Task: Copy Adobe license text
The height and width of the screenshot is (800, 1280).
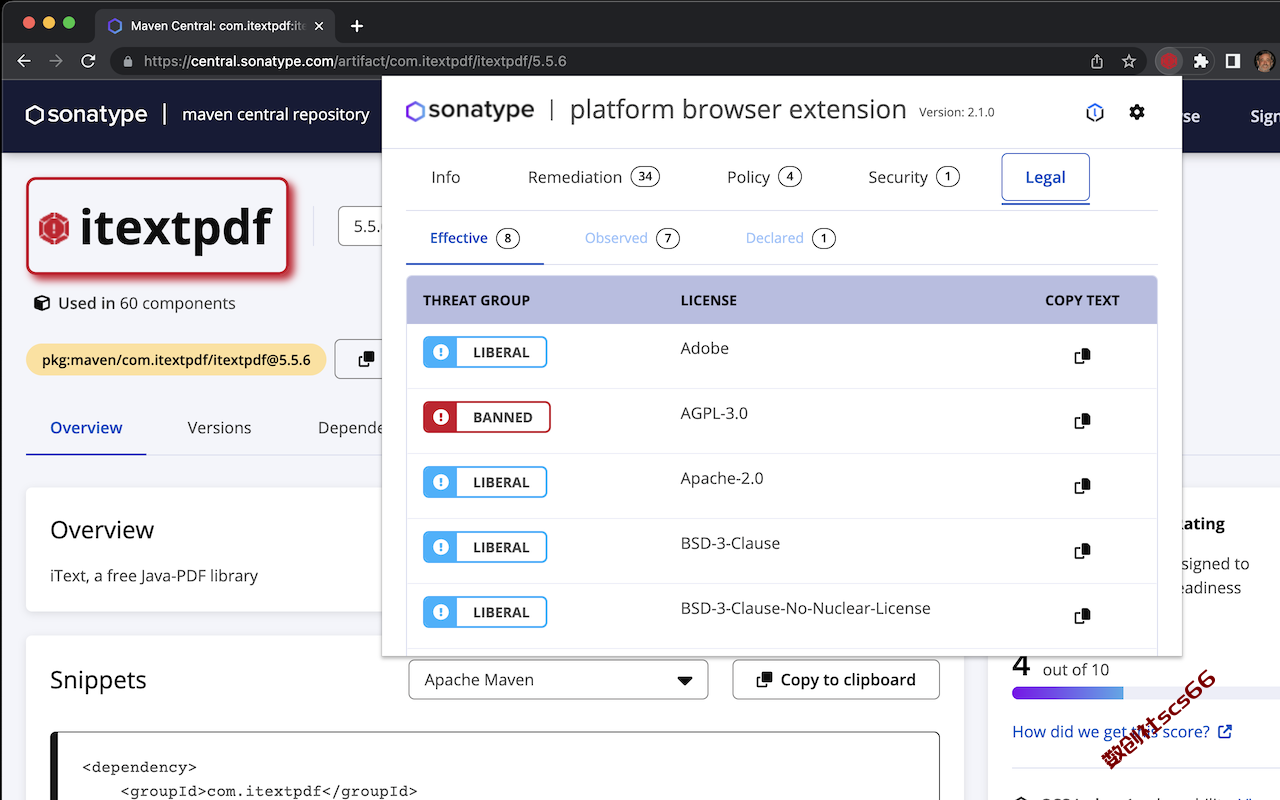Action: coord(1082,356)
